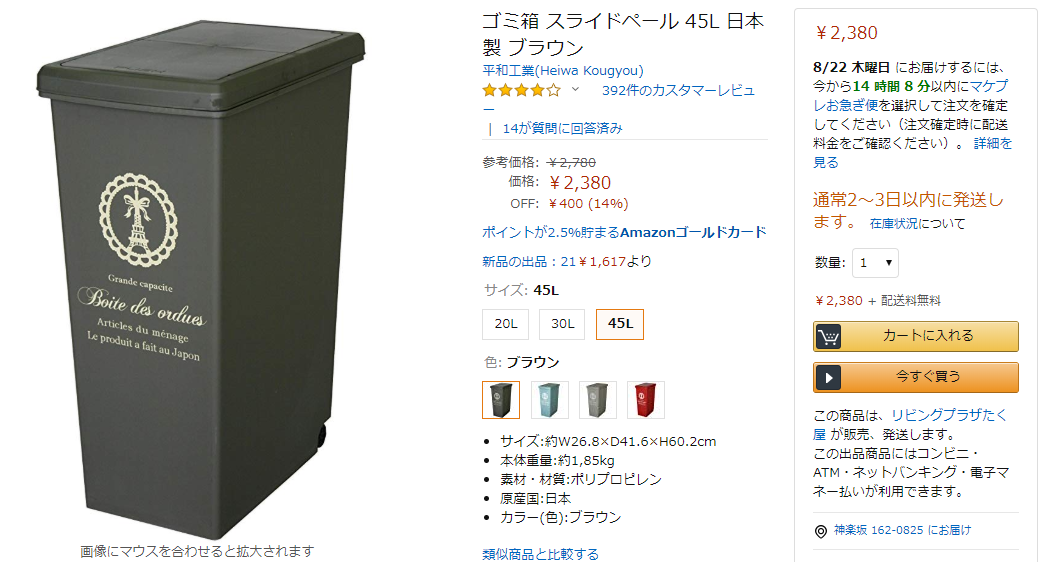1052x562 pixels.
Task: Open the 14が質問に回答済み link
Action: (x=562, y=128)
